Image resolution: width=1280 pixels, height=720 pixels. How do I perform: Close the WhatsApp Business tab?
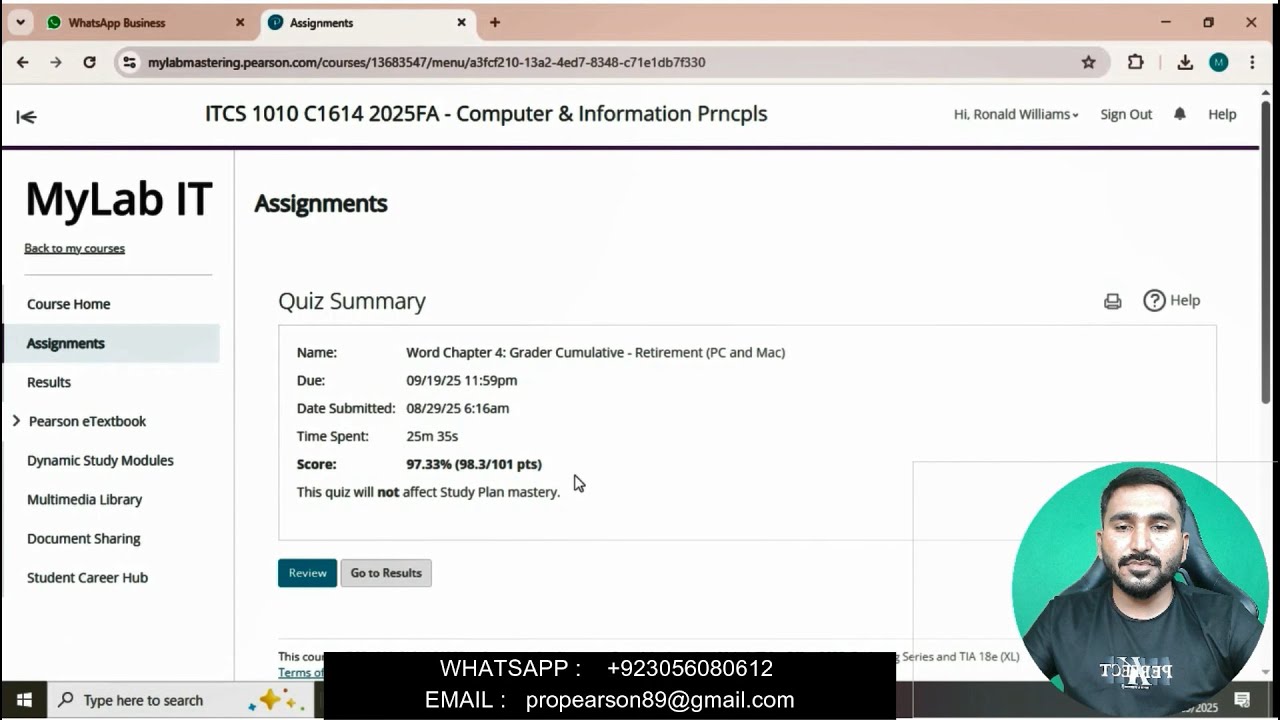(240, 22)
